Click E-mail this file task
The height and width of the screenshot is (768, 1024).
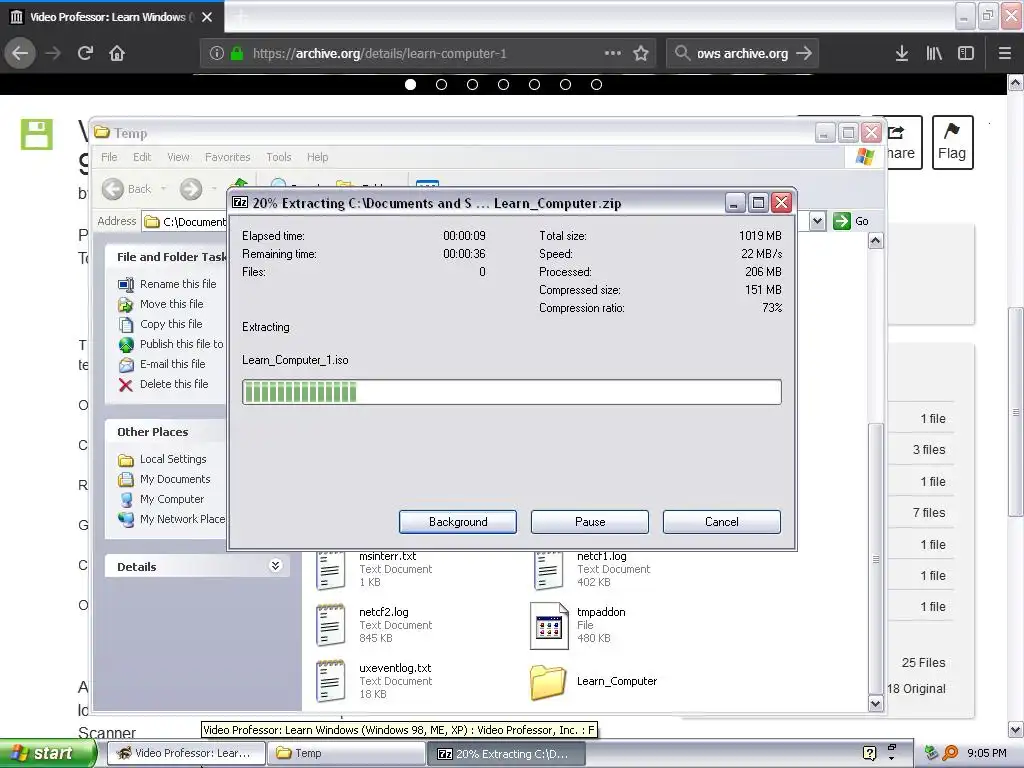[162, 364]
